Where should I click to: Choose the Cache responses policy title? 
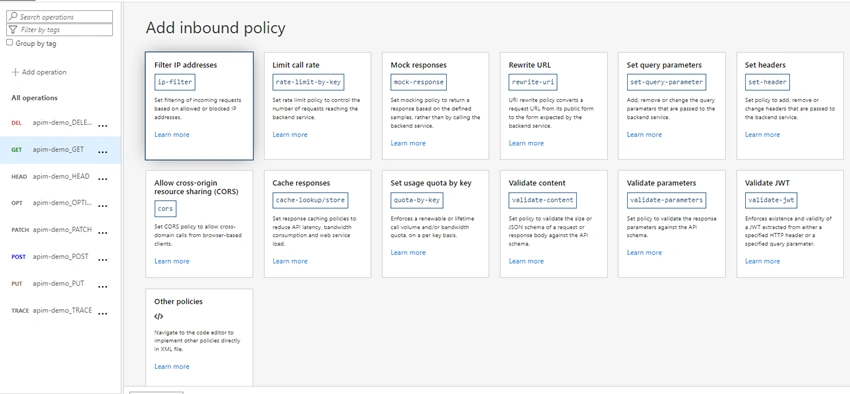click(x=301, y=183)
